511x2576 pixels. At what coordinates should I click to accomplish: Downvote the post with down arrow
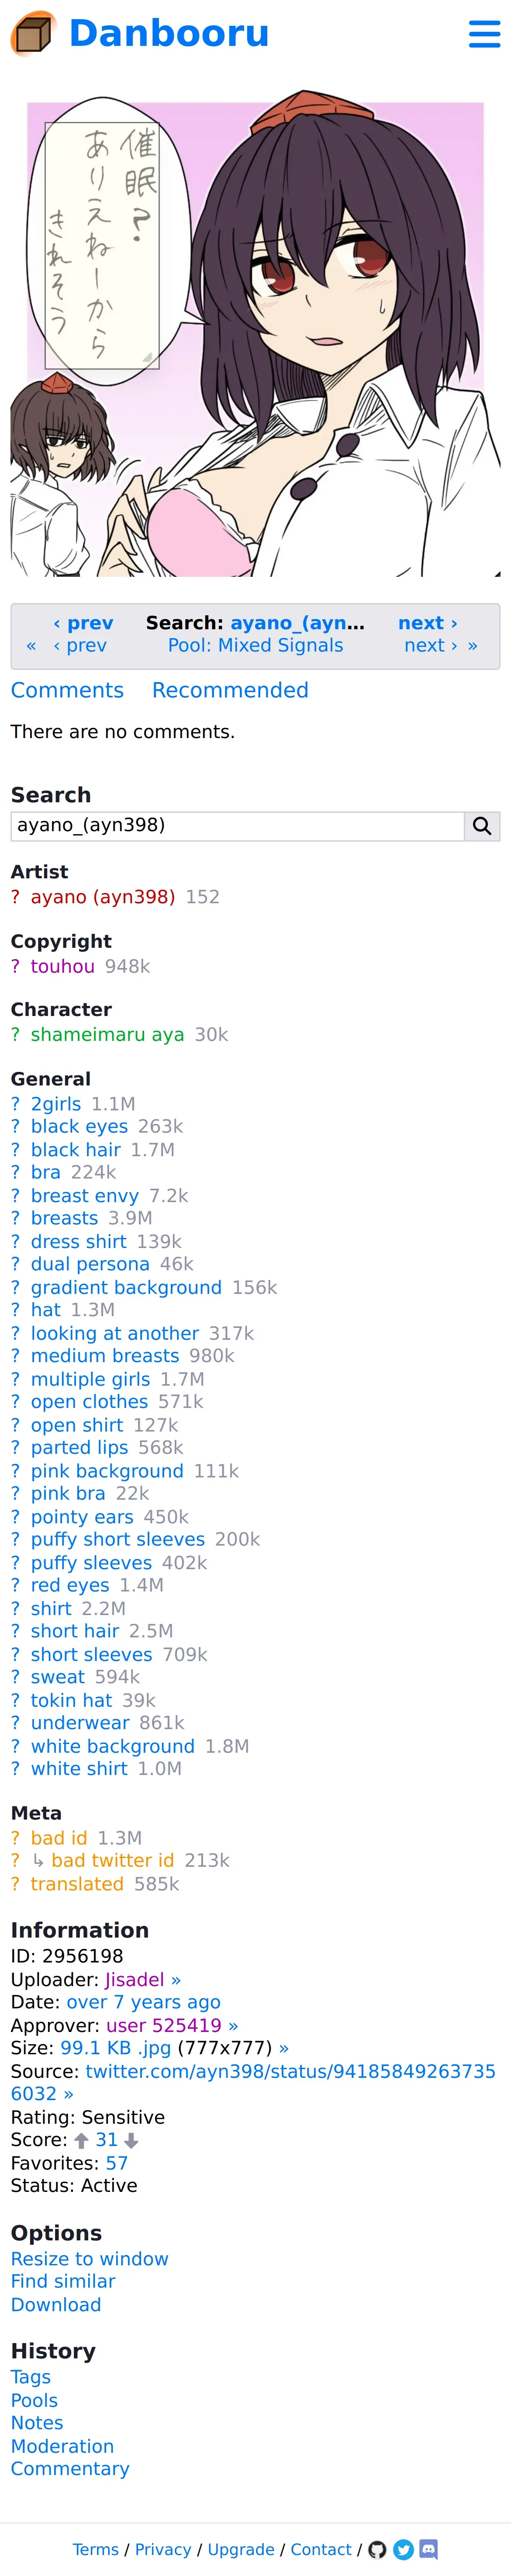(x=131, y=2140)
